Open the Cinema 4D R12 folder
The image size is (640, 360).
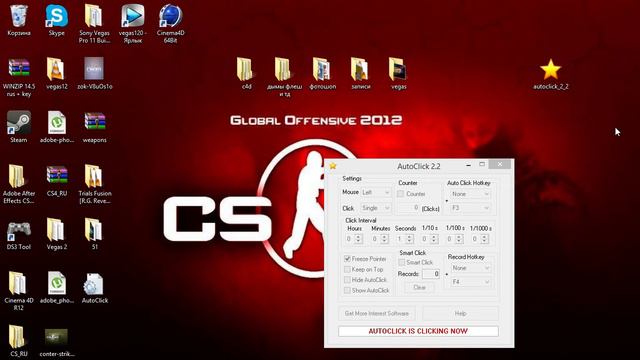(x=19, y=291)
